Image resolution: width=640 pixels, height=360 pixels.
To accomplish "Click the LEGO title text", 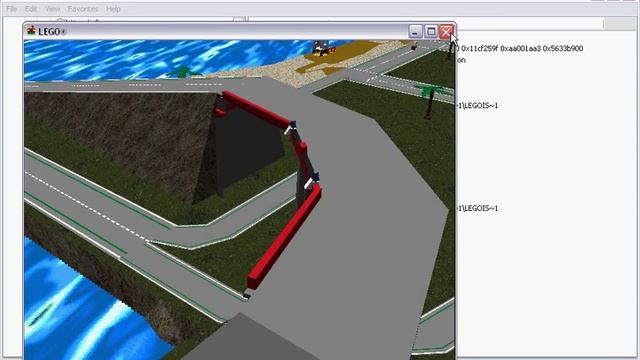I will coord(49,32).
